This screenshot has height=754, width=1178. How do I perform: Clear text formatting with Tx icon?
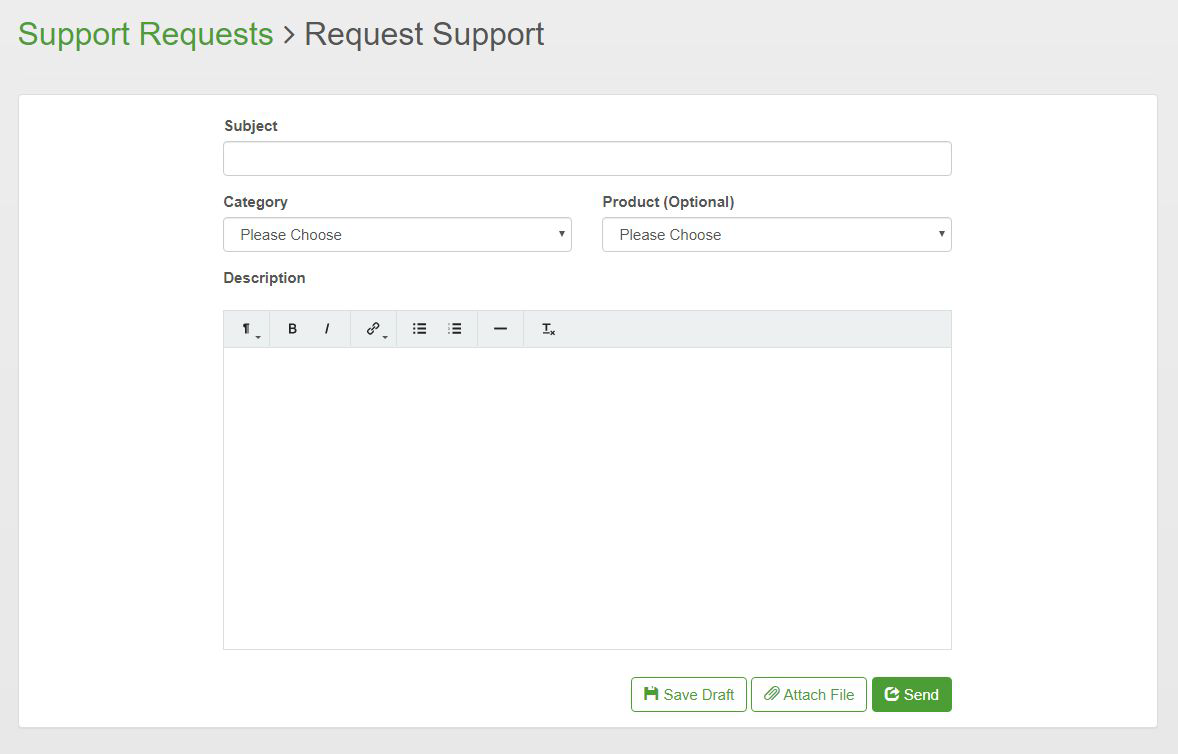coord(548,329)
